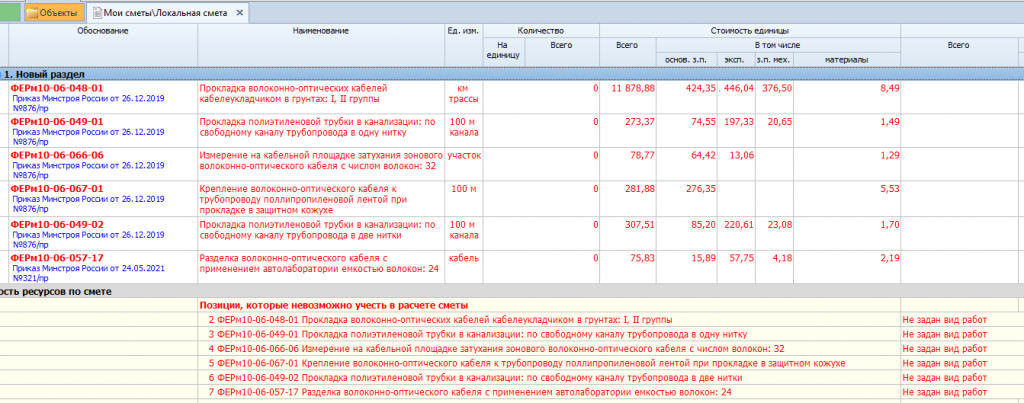Click machinist salary value 376,50

click(776, 88)
